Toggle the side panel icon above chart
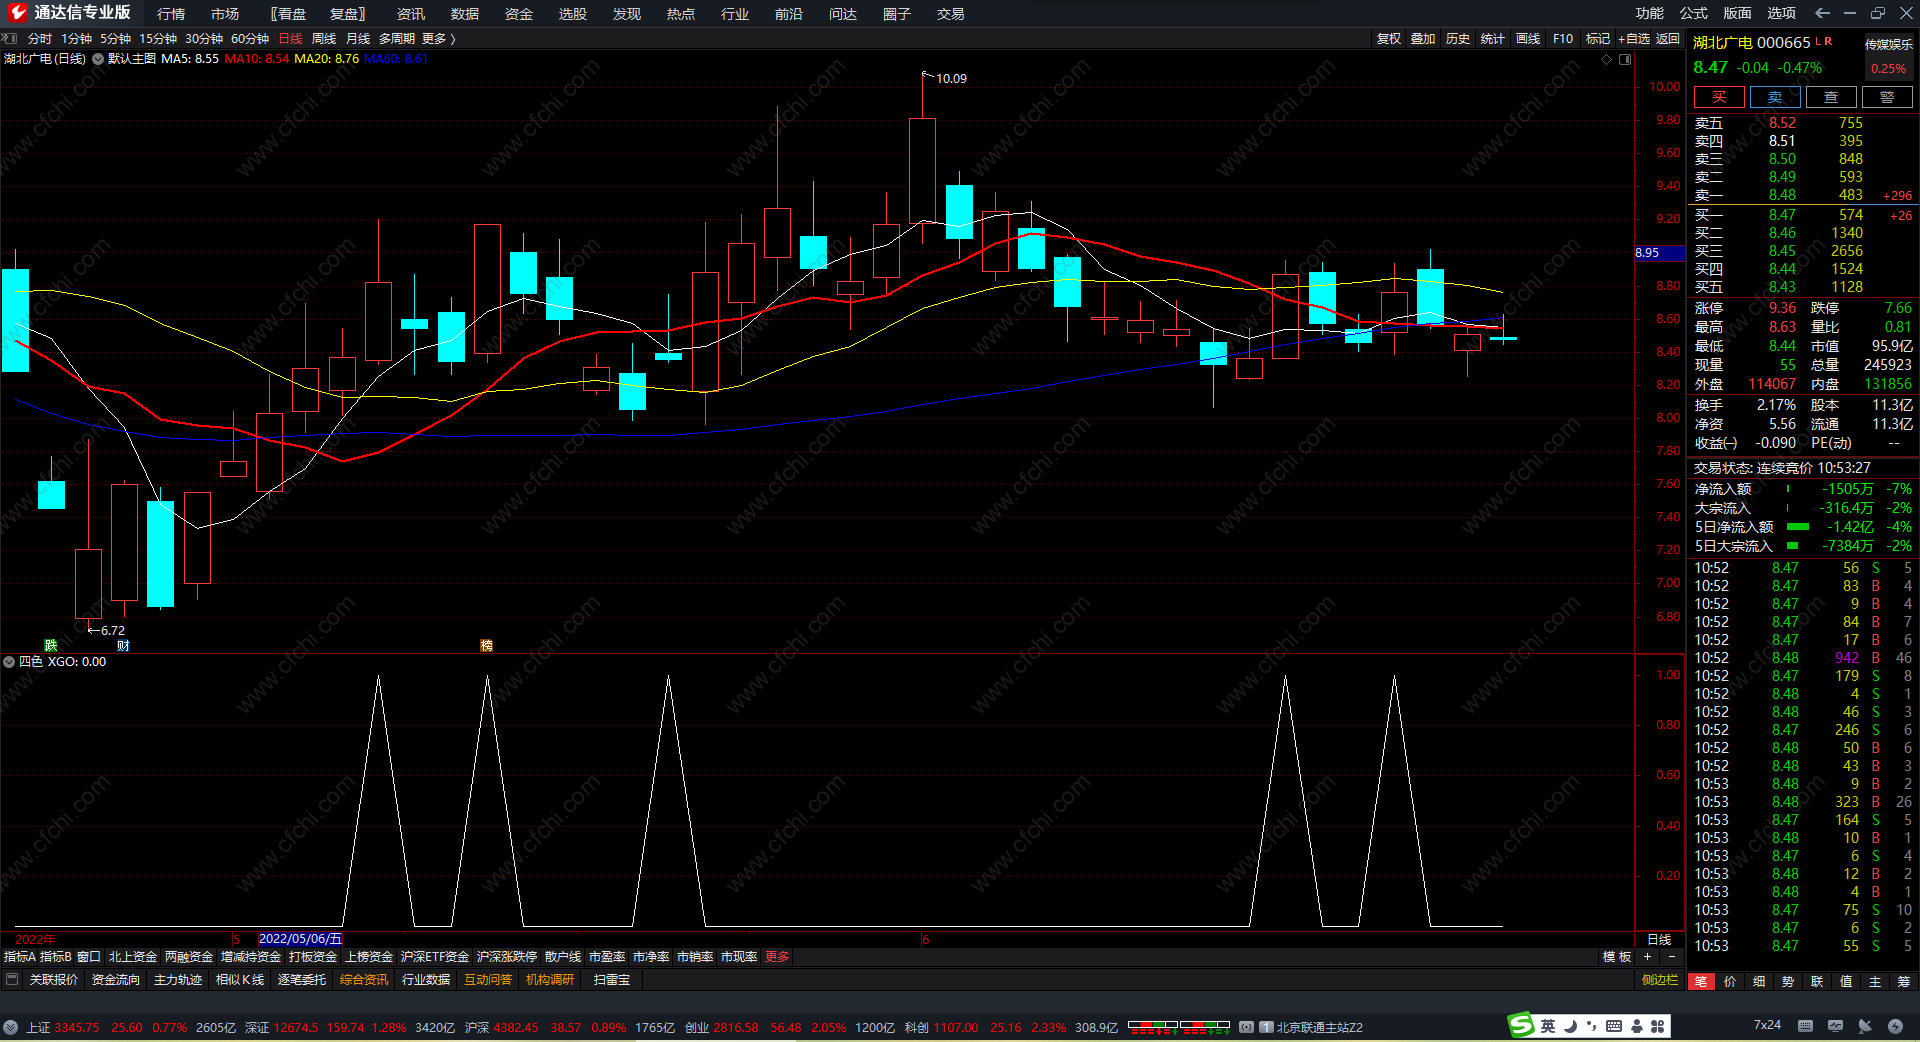The image size is (1920, 1042). pos(1625,59)
